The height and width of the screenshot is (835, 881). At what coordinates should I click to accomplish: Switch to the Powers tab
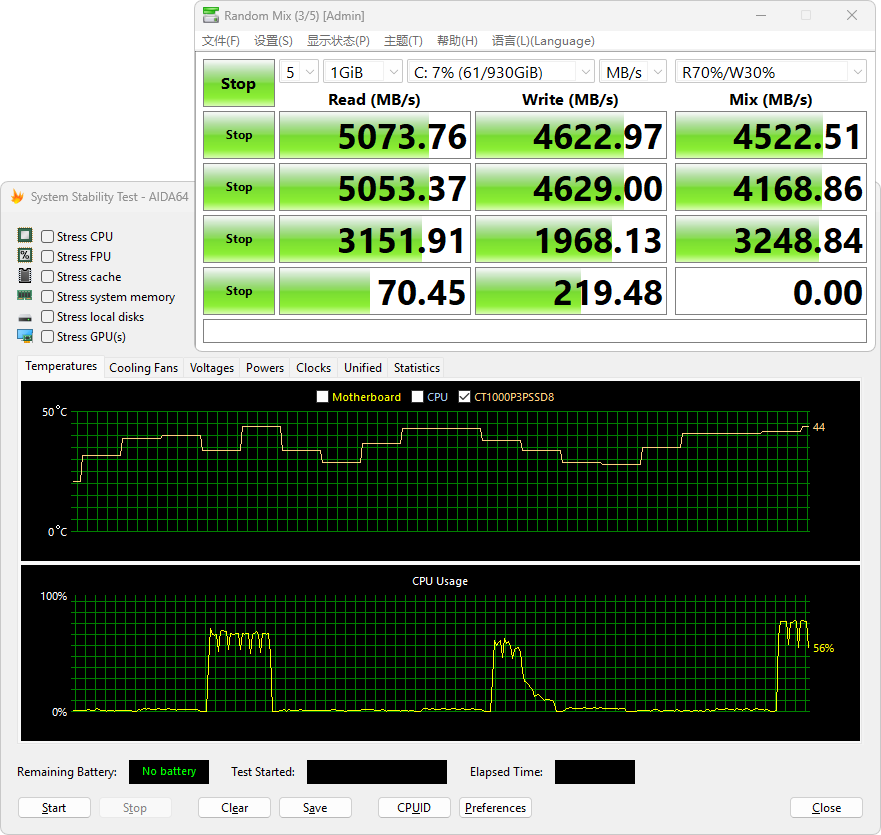coord(265,368)
